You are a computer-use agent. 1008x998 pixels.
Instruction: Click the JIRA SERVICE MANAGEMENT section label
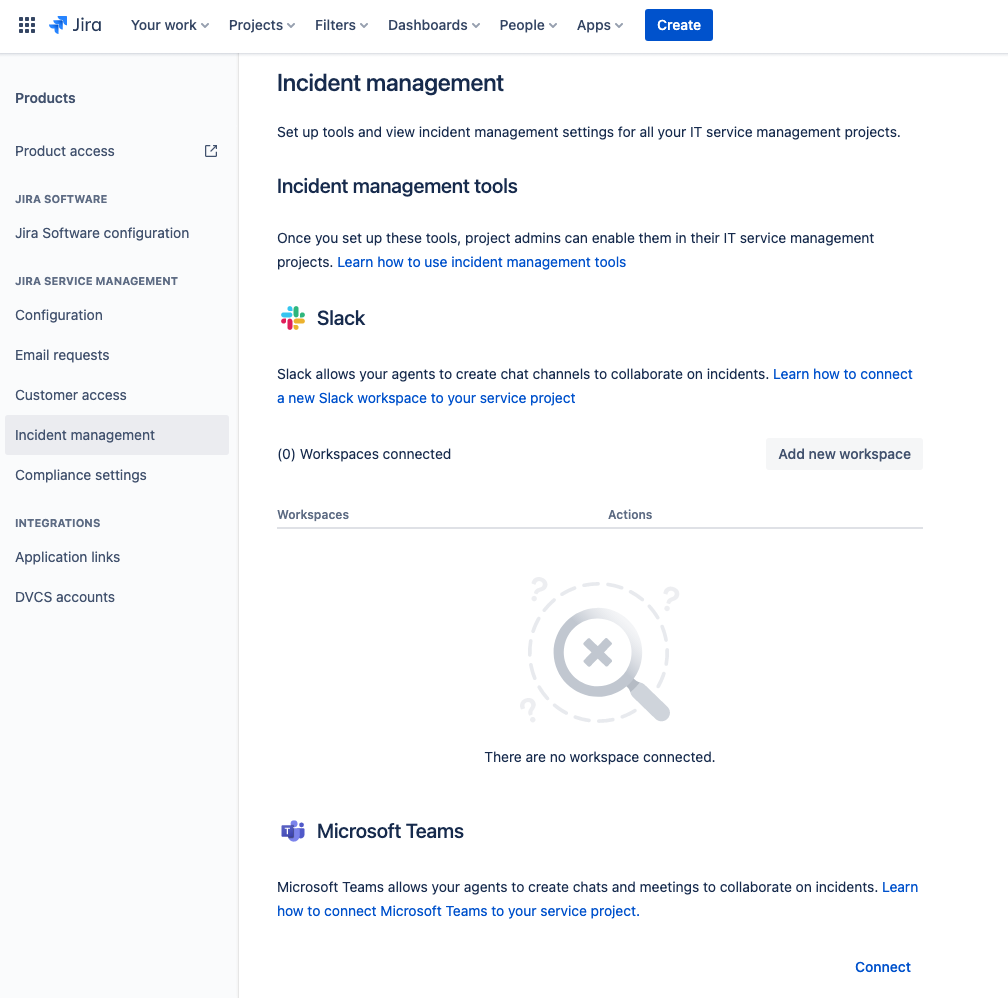click(96, 281)
